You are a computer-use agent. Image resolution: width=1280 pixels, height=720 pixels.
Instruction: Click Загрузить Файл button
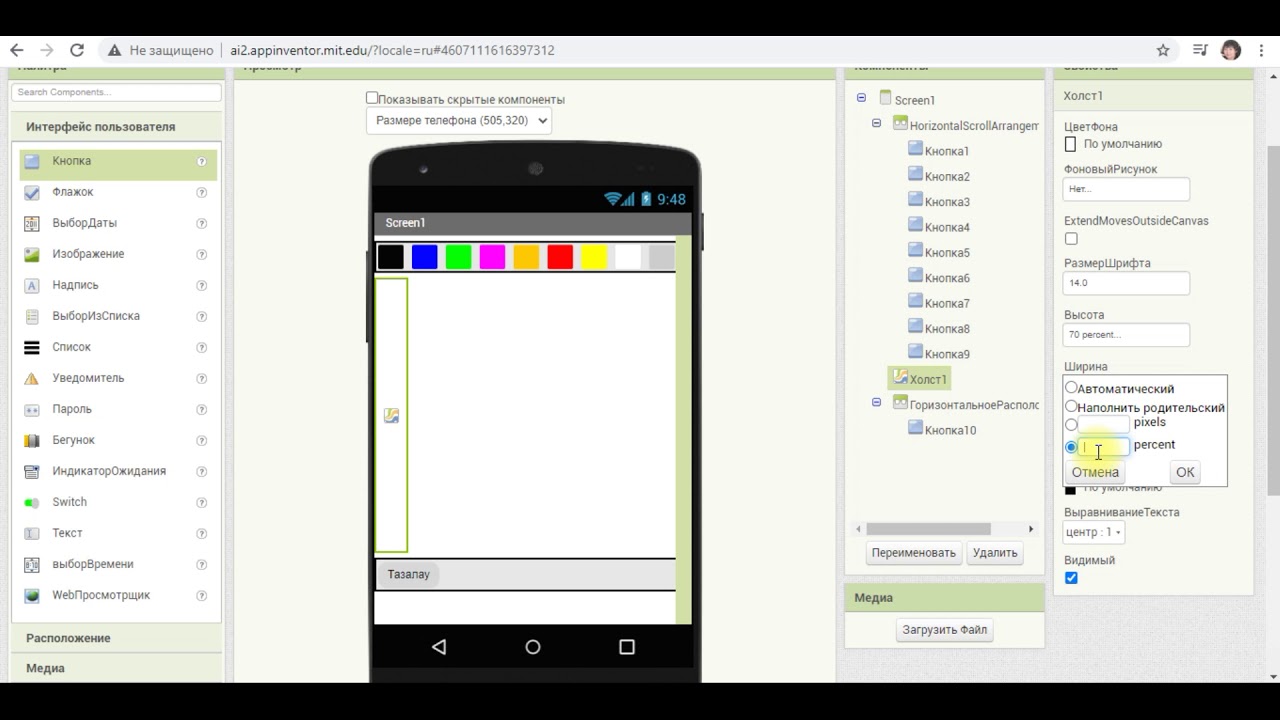click(945, 630)
